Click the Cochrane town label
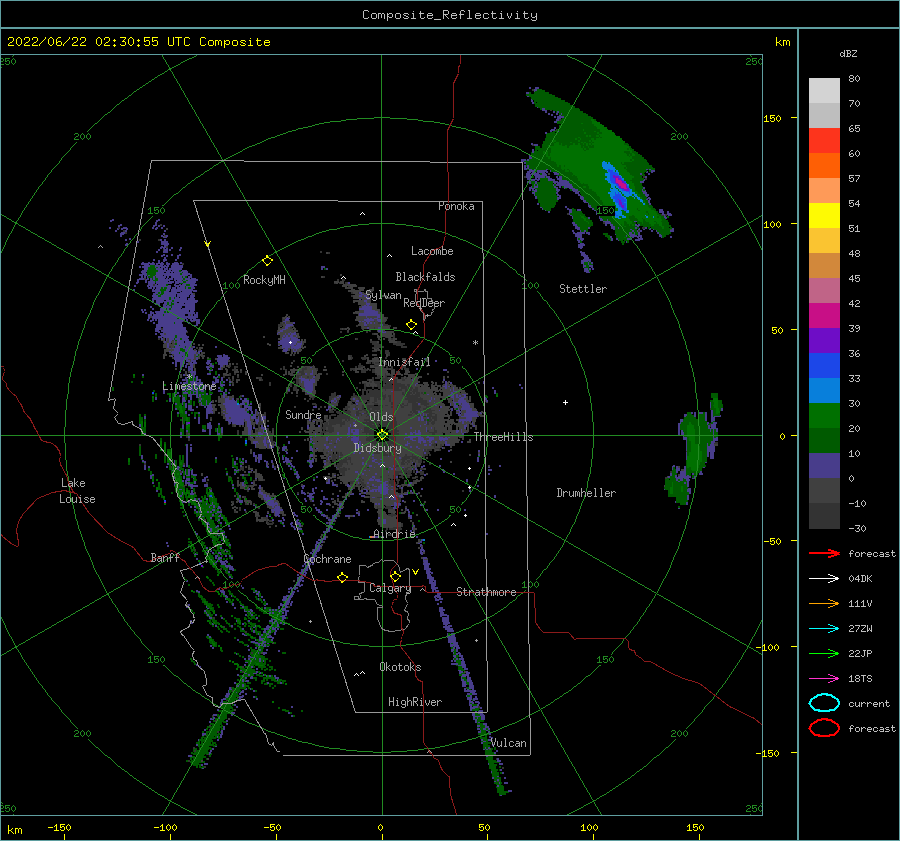900x841 pixels. pos(327,559)
